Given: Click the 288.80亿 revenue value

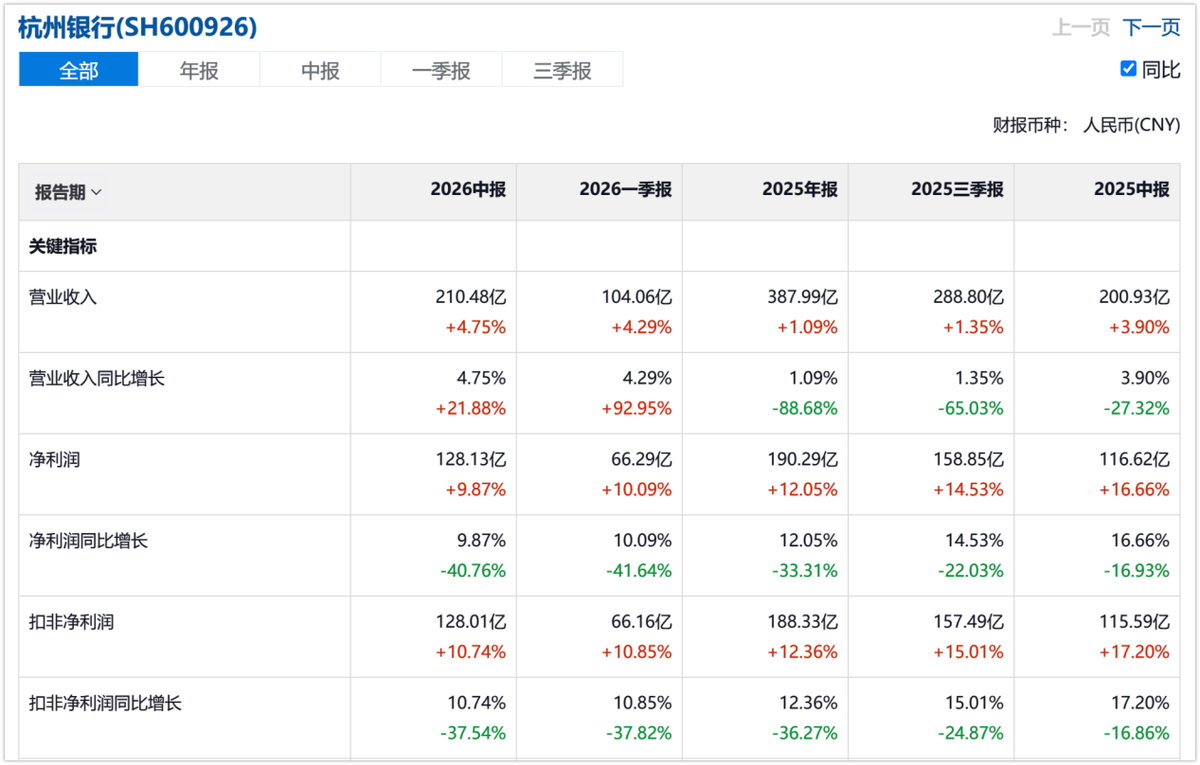Looking at the screenshot, I should coord(969,297).
